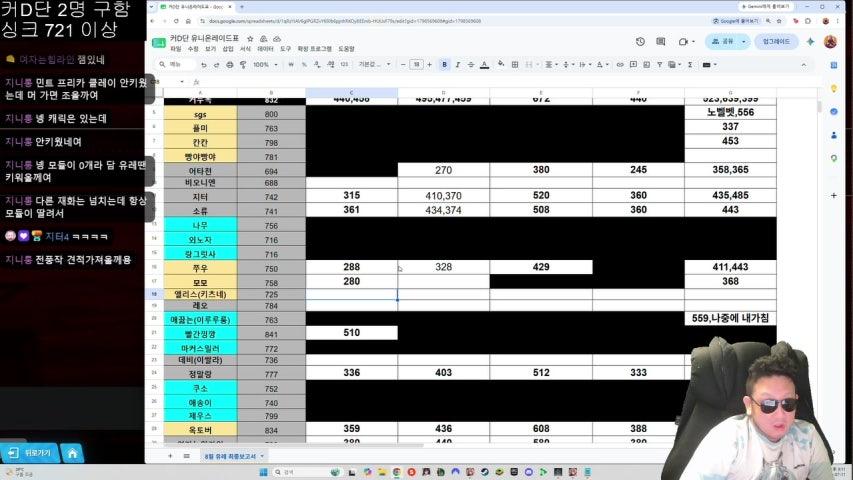
Task: Open version history clock icon
Action: point(640,41)
